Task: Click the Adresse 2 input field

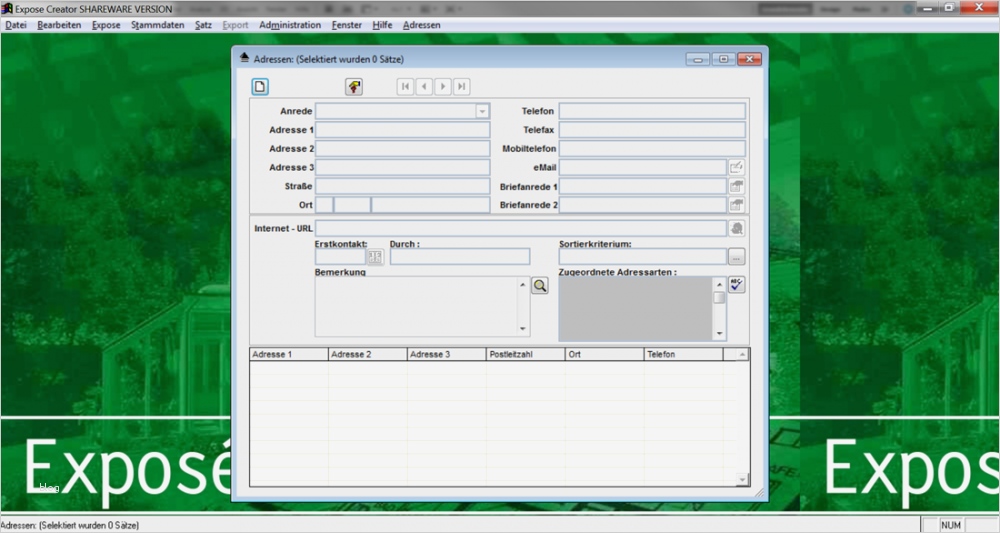Action: [x=402, y=149]
